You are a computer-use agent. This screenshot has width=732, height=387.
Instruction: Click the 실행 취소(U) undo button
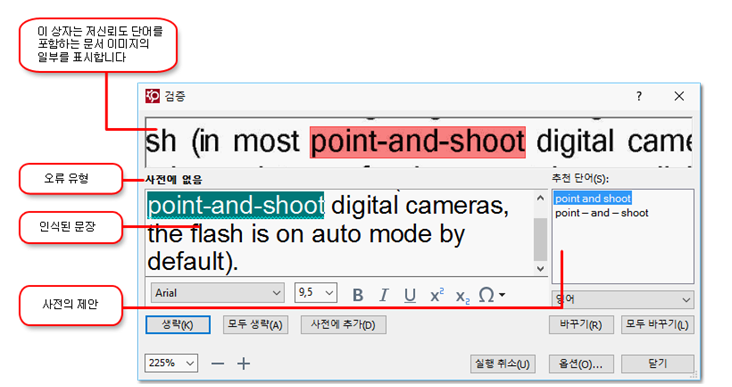pyautogui.click(x=503, y=364)
